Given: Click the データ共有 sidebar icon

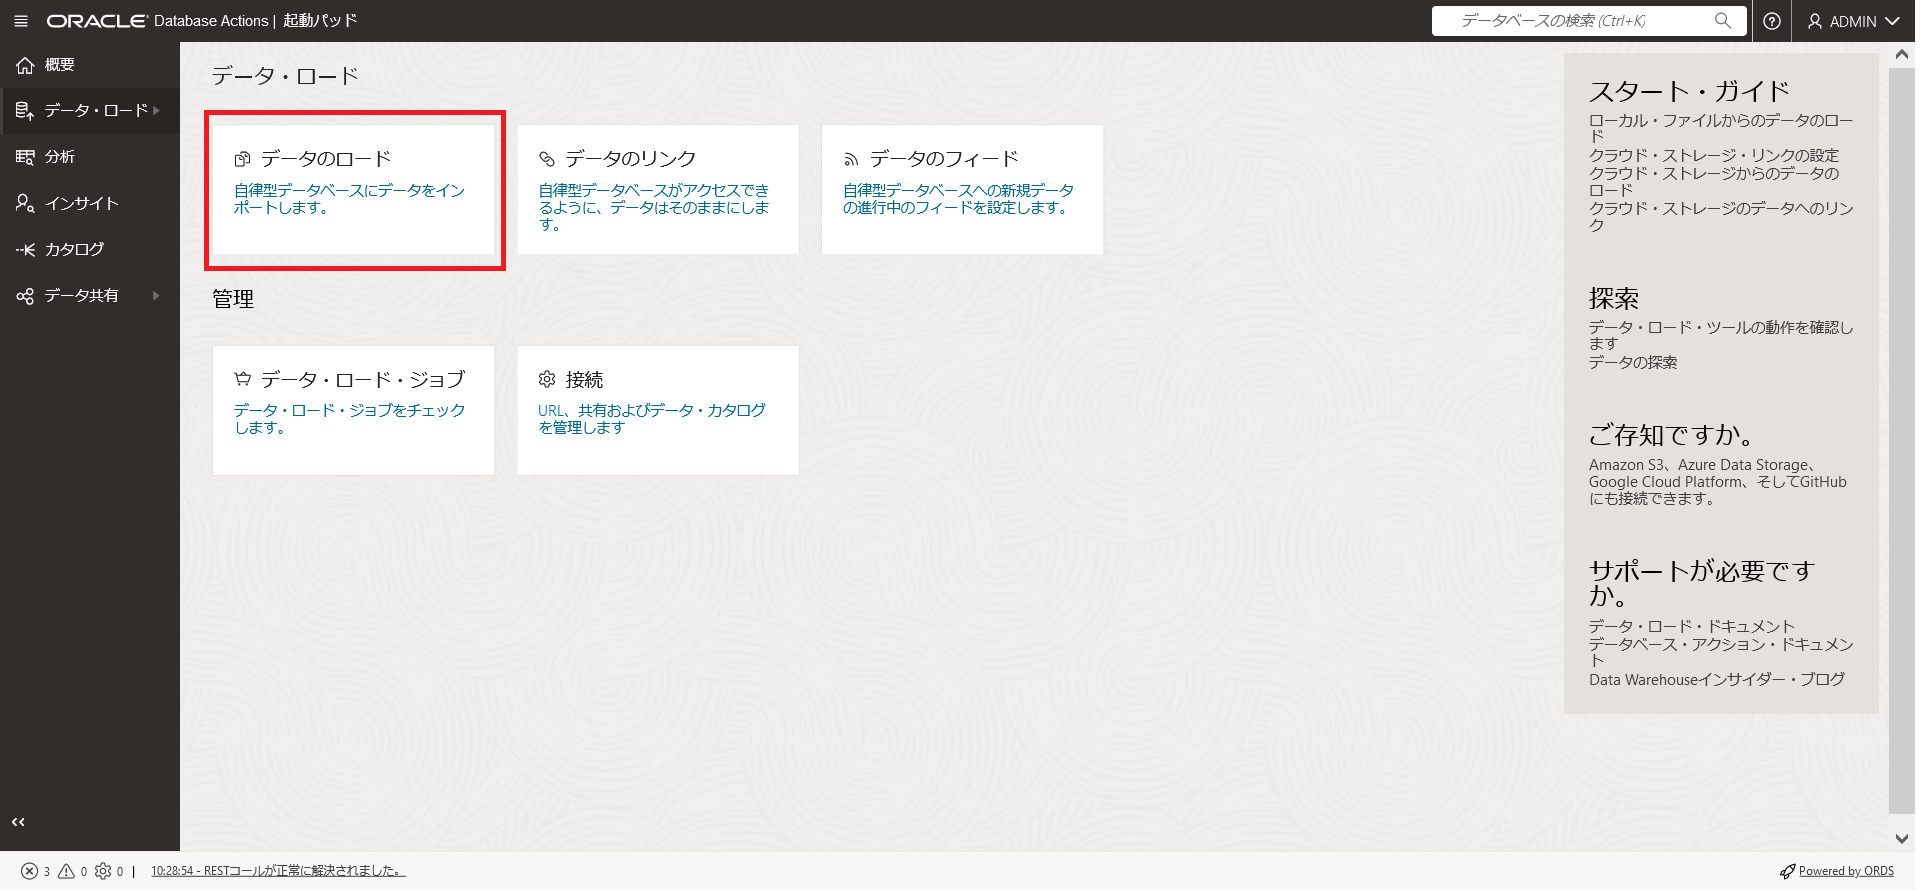Looking at the screenshot, I should [25, 296].
